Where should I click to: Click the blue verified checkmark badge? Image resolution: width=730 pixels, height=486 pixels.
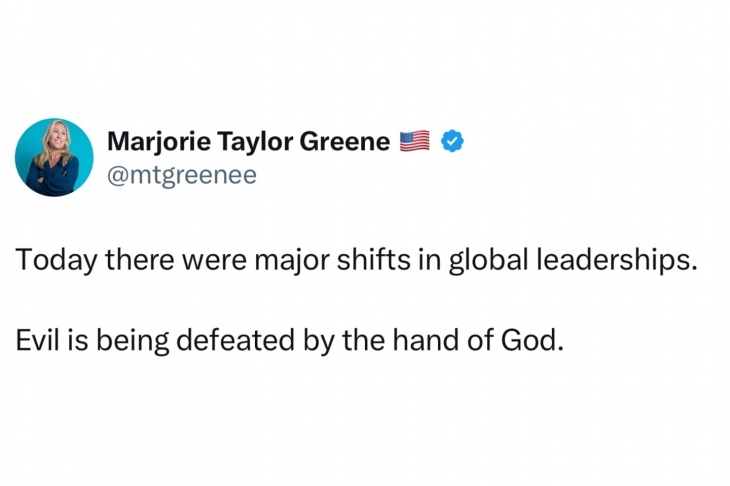click(x=453, y=142)
